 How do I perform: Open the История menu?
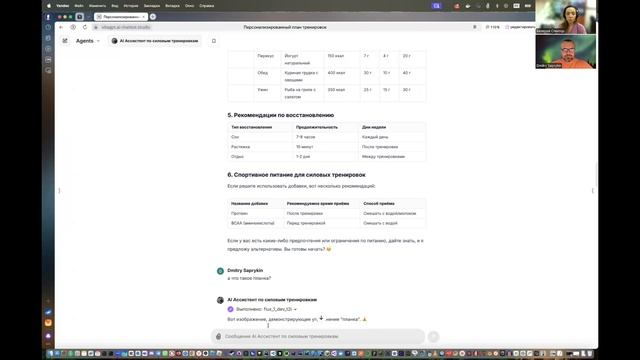pyautogui.click(x=131, y=6)
